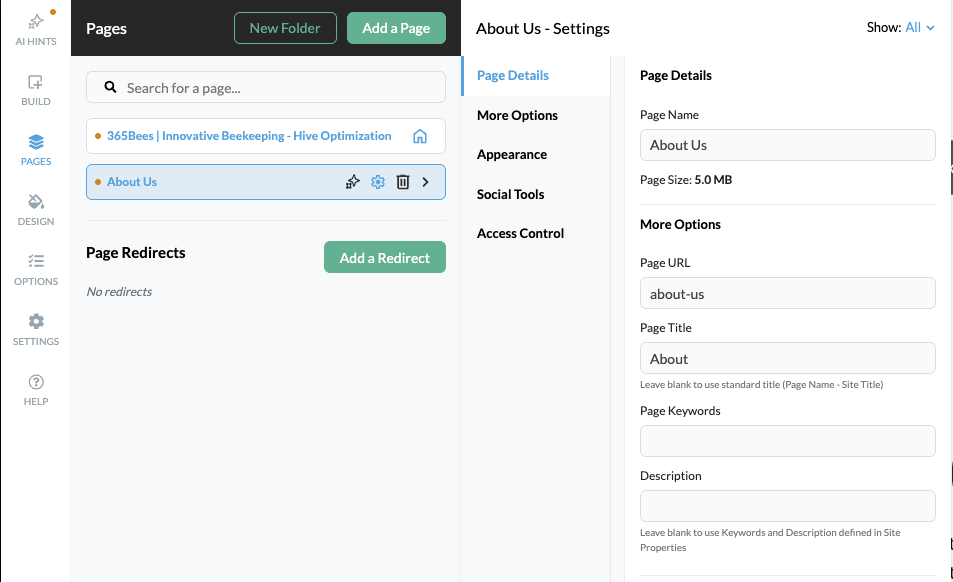953x582 pixels.
Task: Click the Add a Page button
Action: coord(396,28)
